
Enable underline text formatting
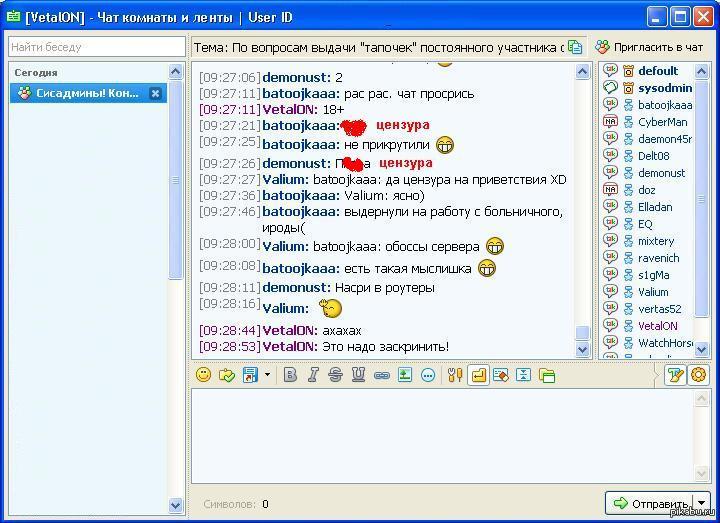358,375
